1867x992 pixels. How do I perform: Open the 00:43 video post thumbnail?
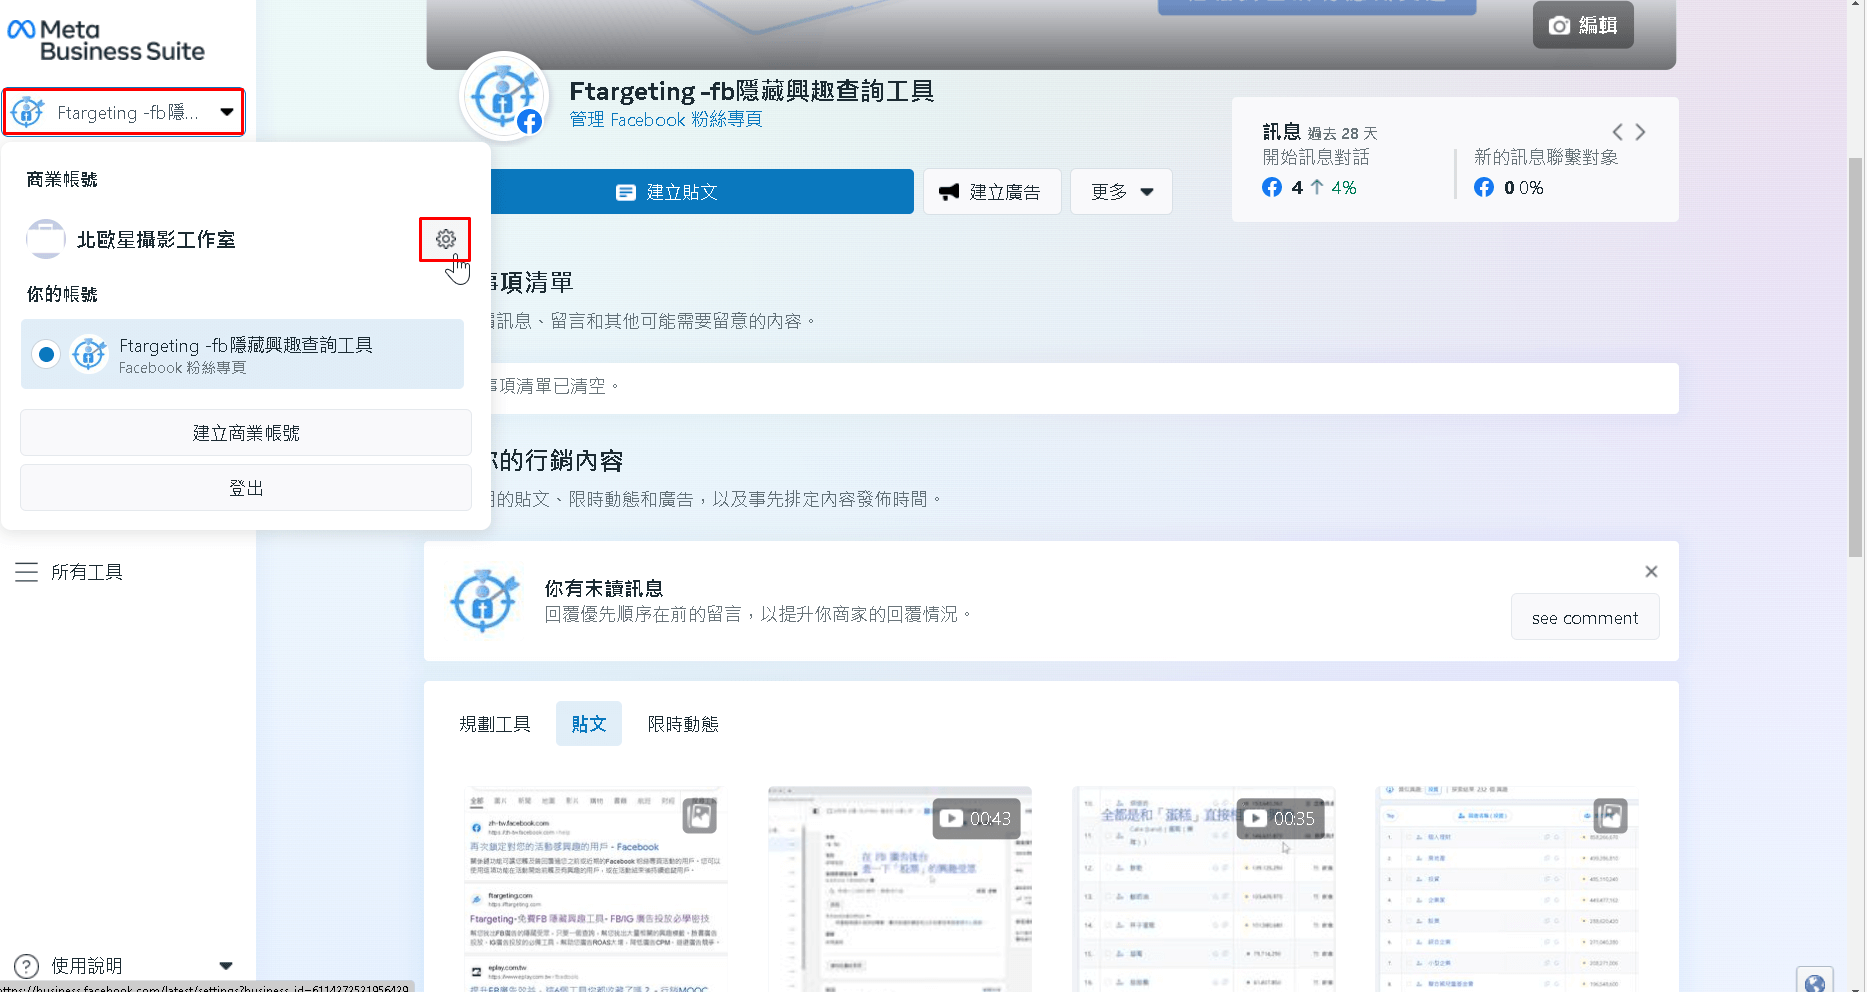(900, 889)
